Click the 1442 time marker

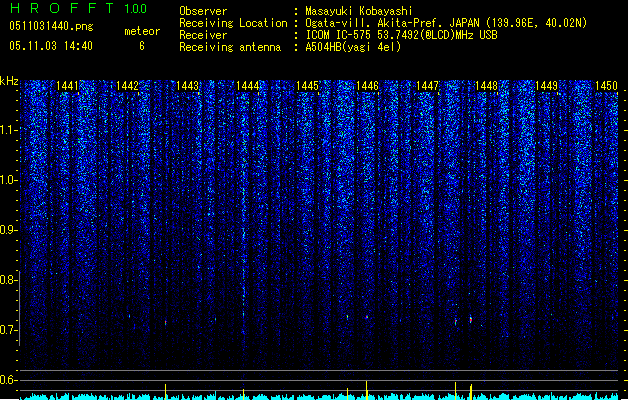click(x=127, y=85)
